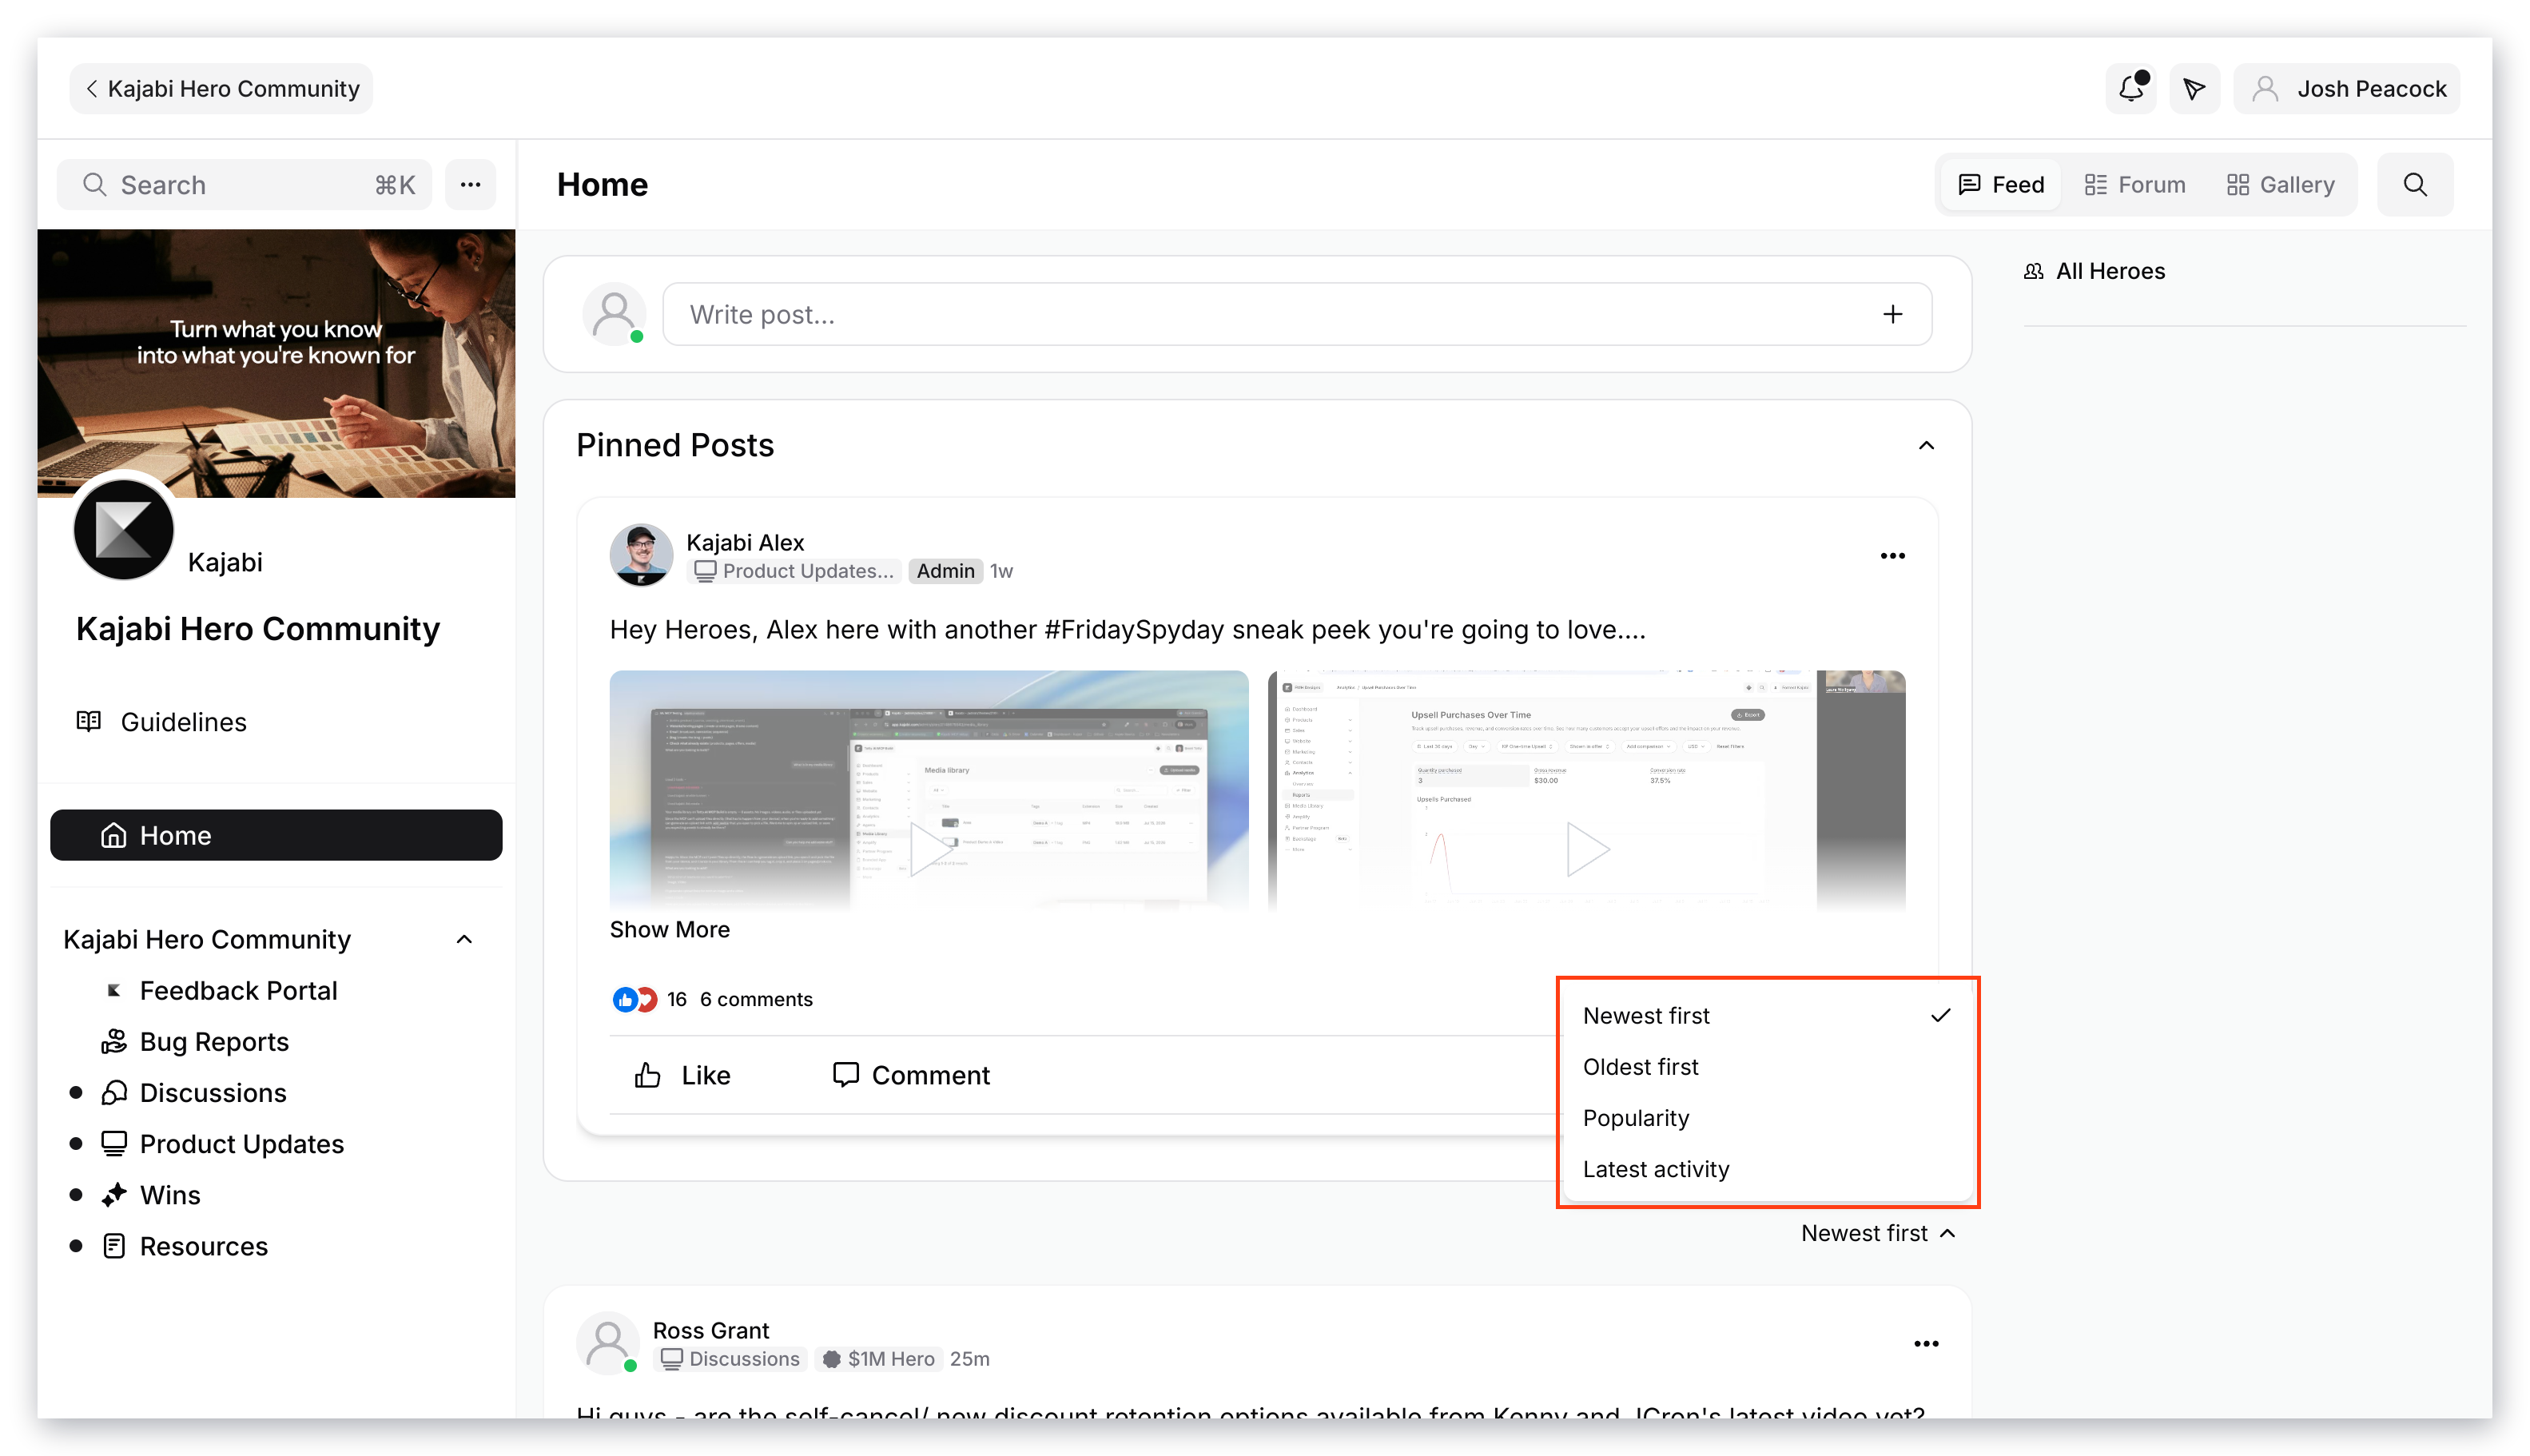Screen dimensions: 2530x1456
Task: Collapse Kajabi Hero Community sidebar group
Action: point(464,939)
